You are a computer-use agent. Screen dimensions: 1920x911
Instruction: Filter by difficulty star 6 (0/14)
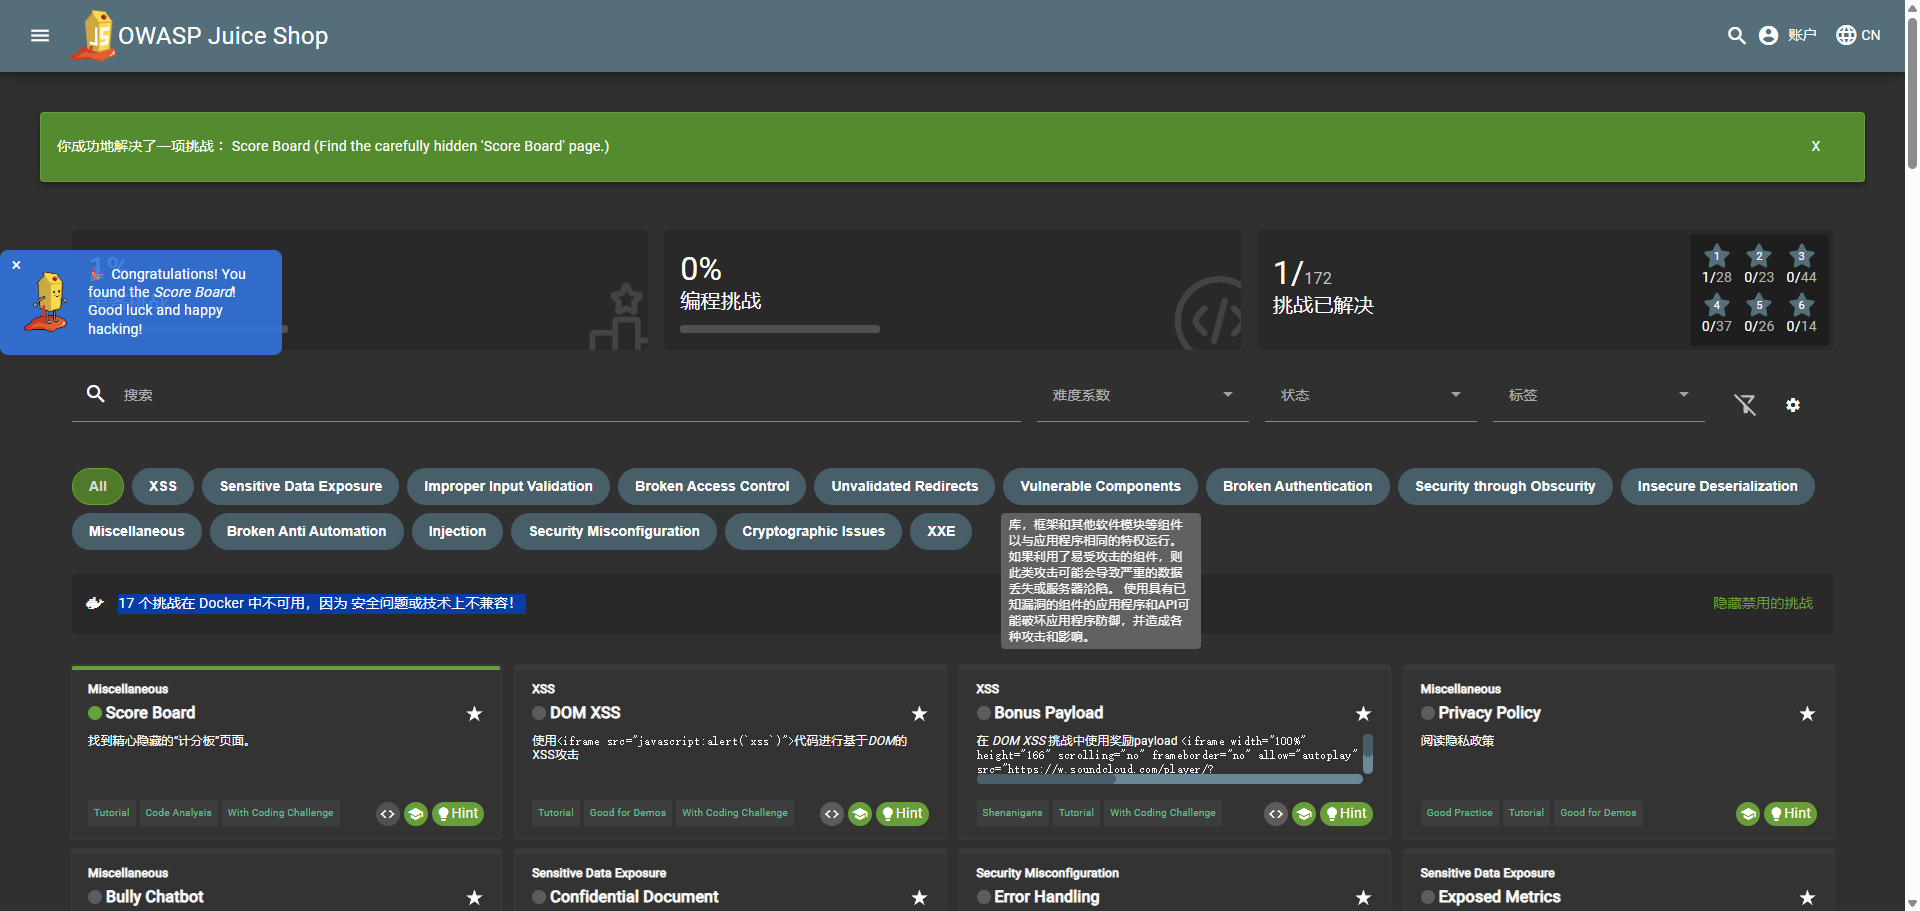pos(1801,313)
